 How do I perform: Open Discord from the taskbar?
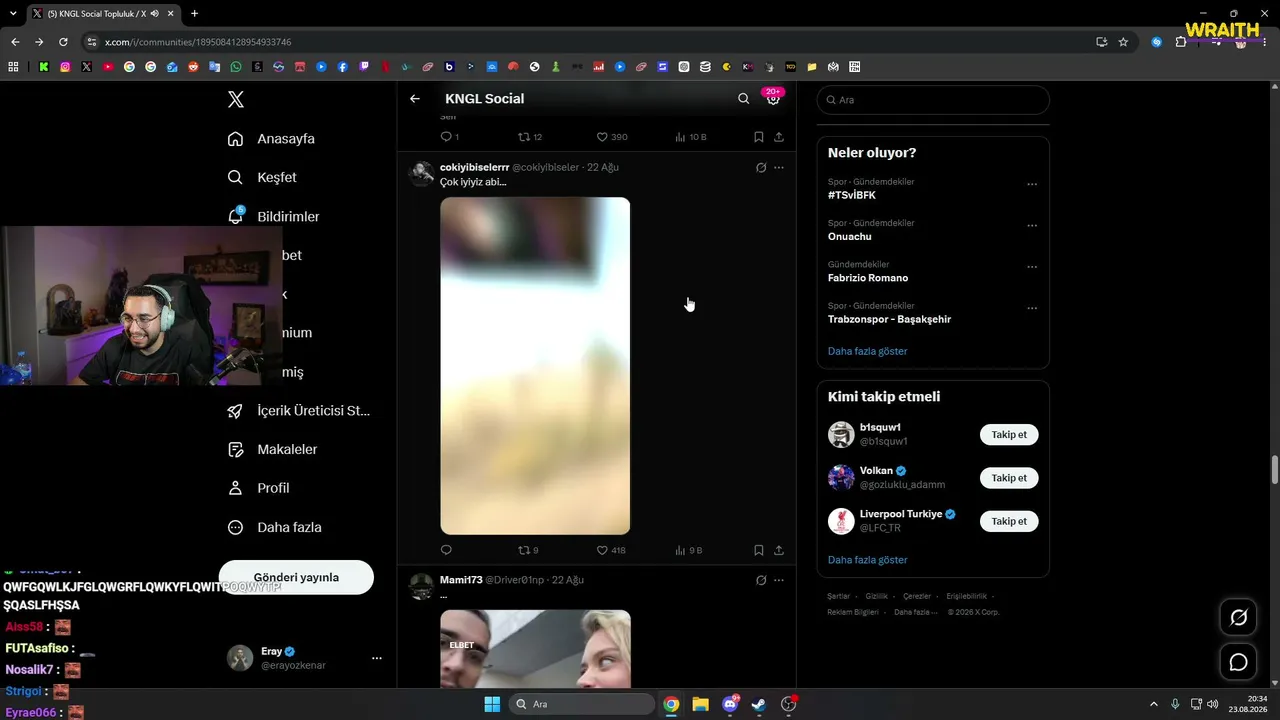click(729, 704)
